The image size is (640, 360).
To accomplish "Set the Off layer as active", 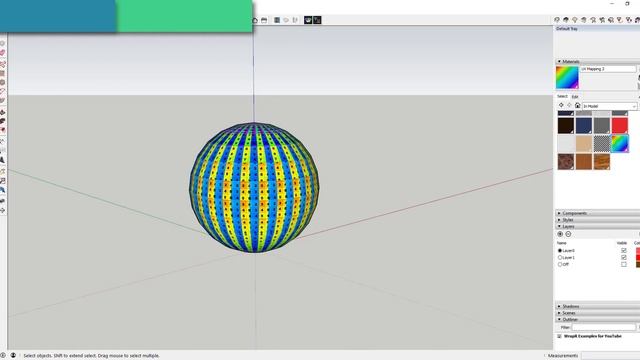I will (560, 264).
